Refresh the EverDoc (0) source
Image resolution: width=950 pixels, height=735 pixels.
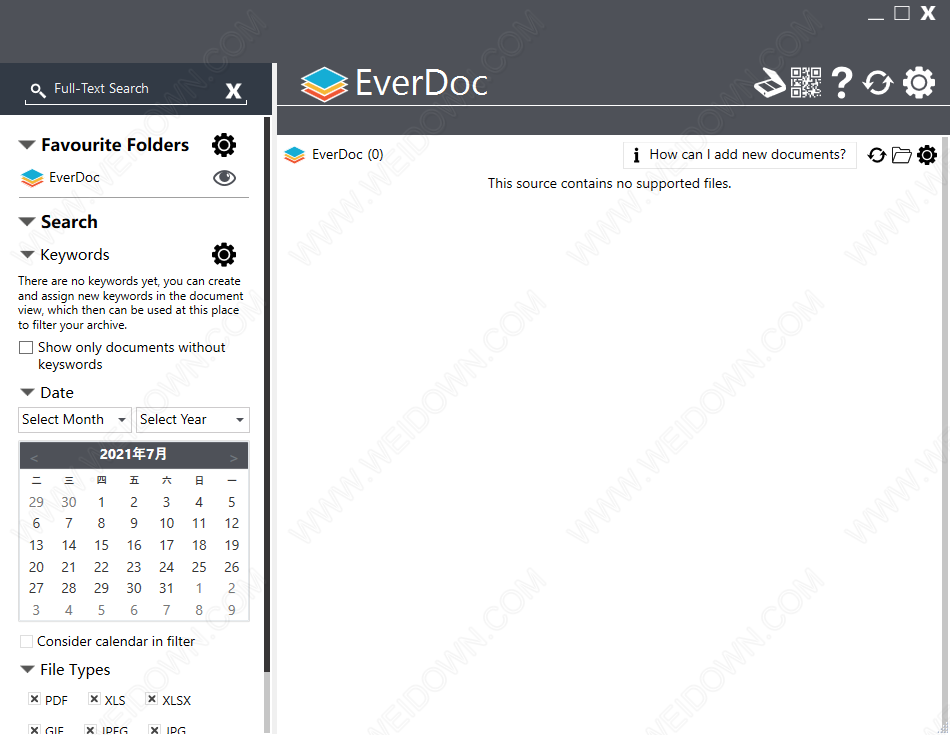pyautogui.click(x=877, y=155)
